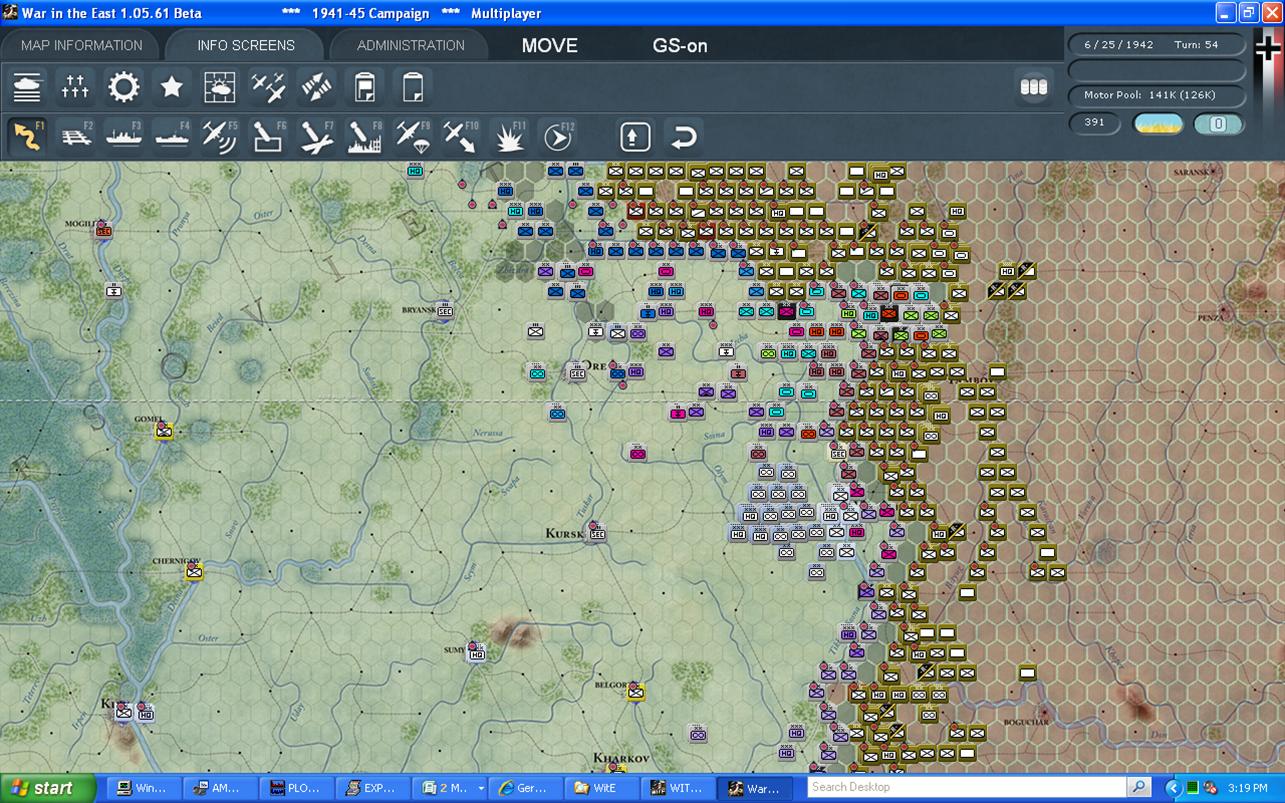
Task: Select the unit counter at Sumy
Action: click(x=477, y=653)
